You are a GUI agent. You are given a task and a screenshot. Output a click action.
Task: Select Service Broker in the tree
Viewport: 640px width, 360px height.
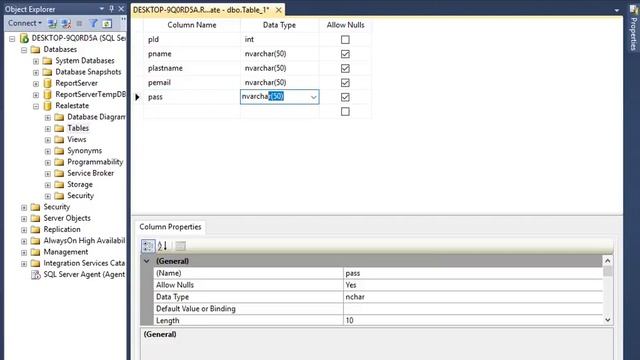coord(91,173)
